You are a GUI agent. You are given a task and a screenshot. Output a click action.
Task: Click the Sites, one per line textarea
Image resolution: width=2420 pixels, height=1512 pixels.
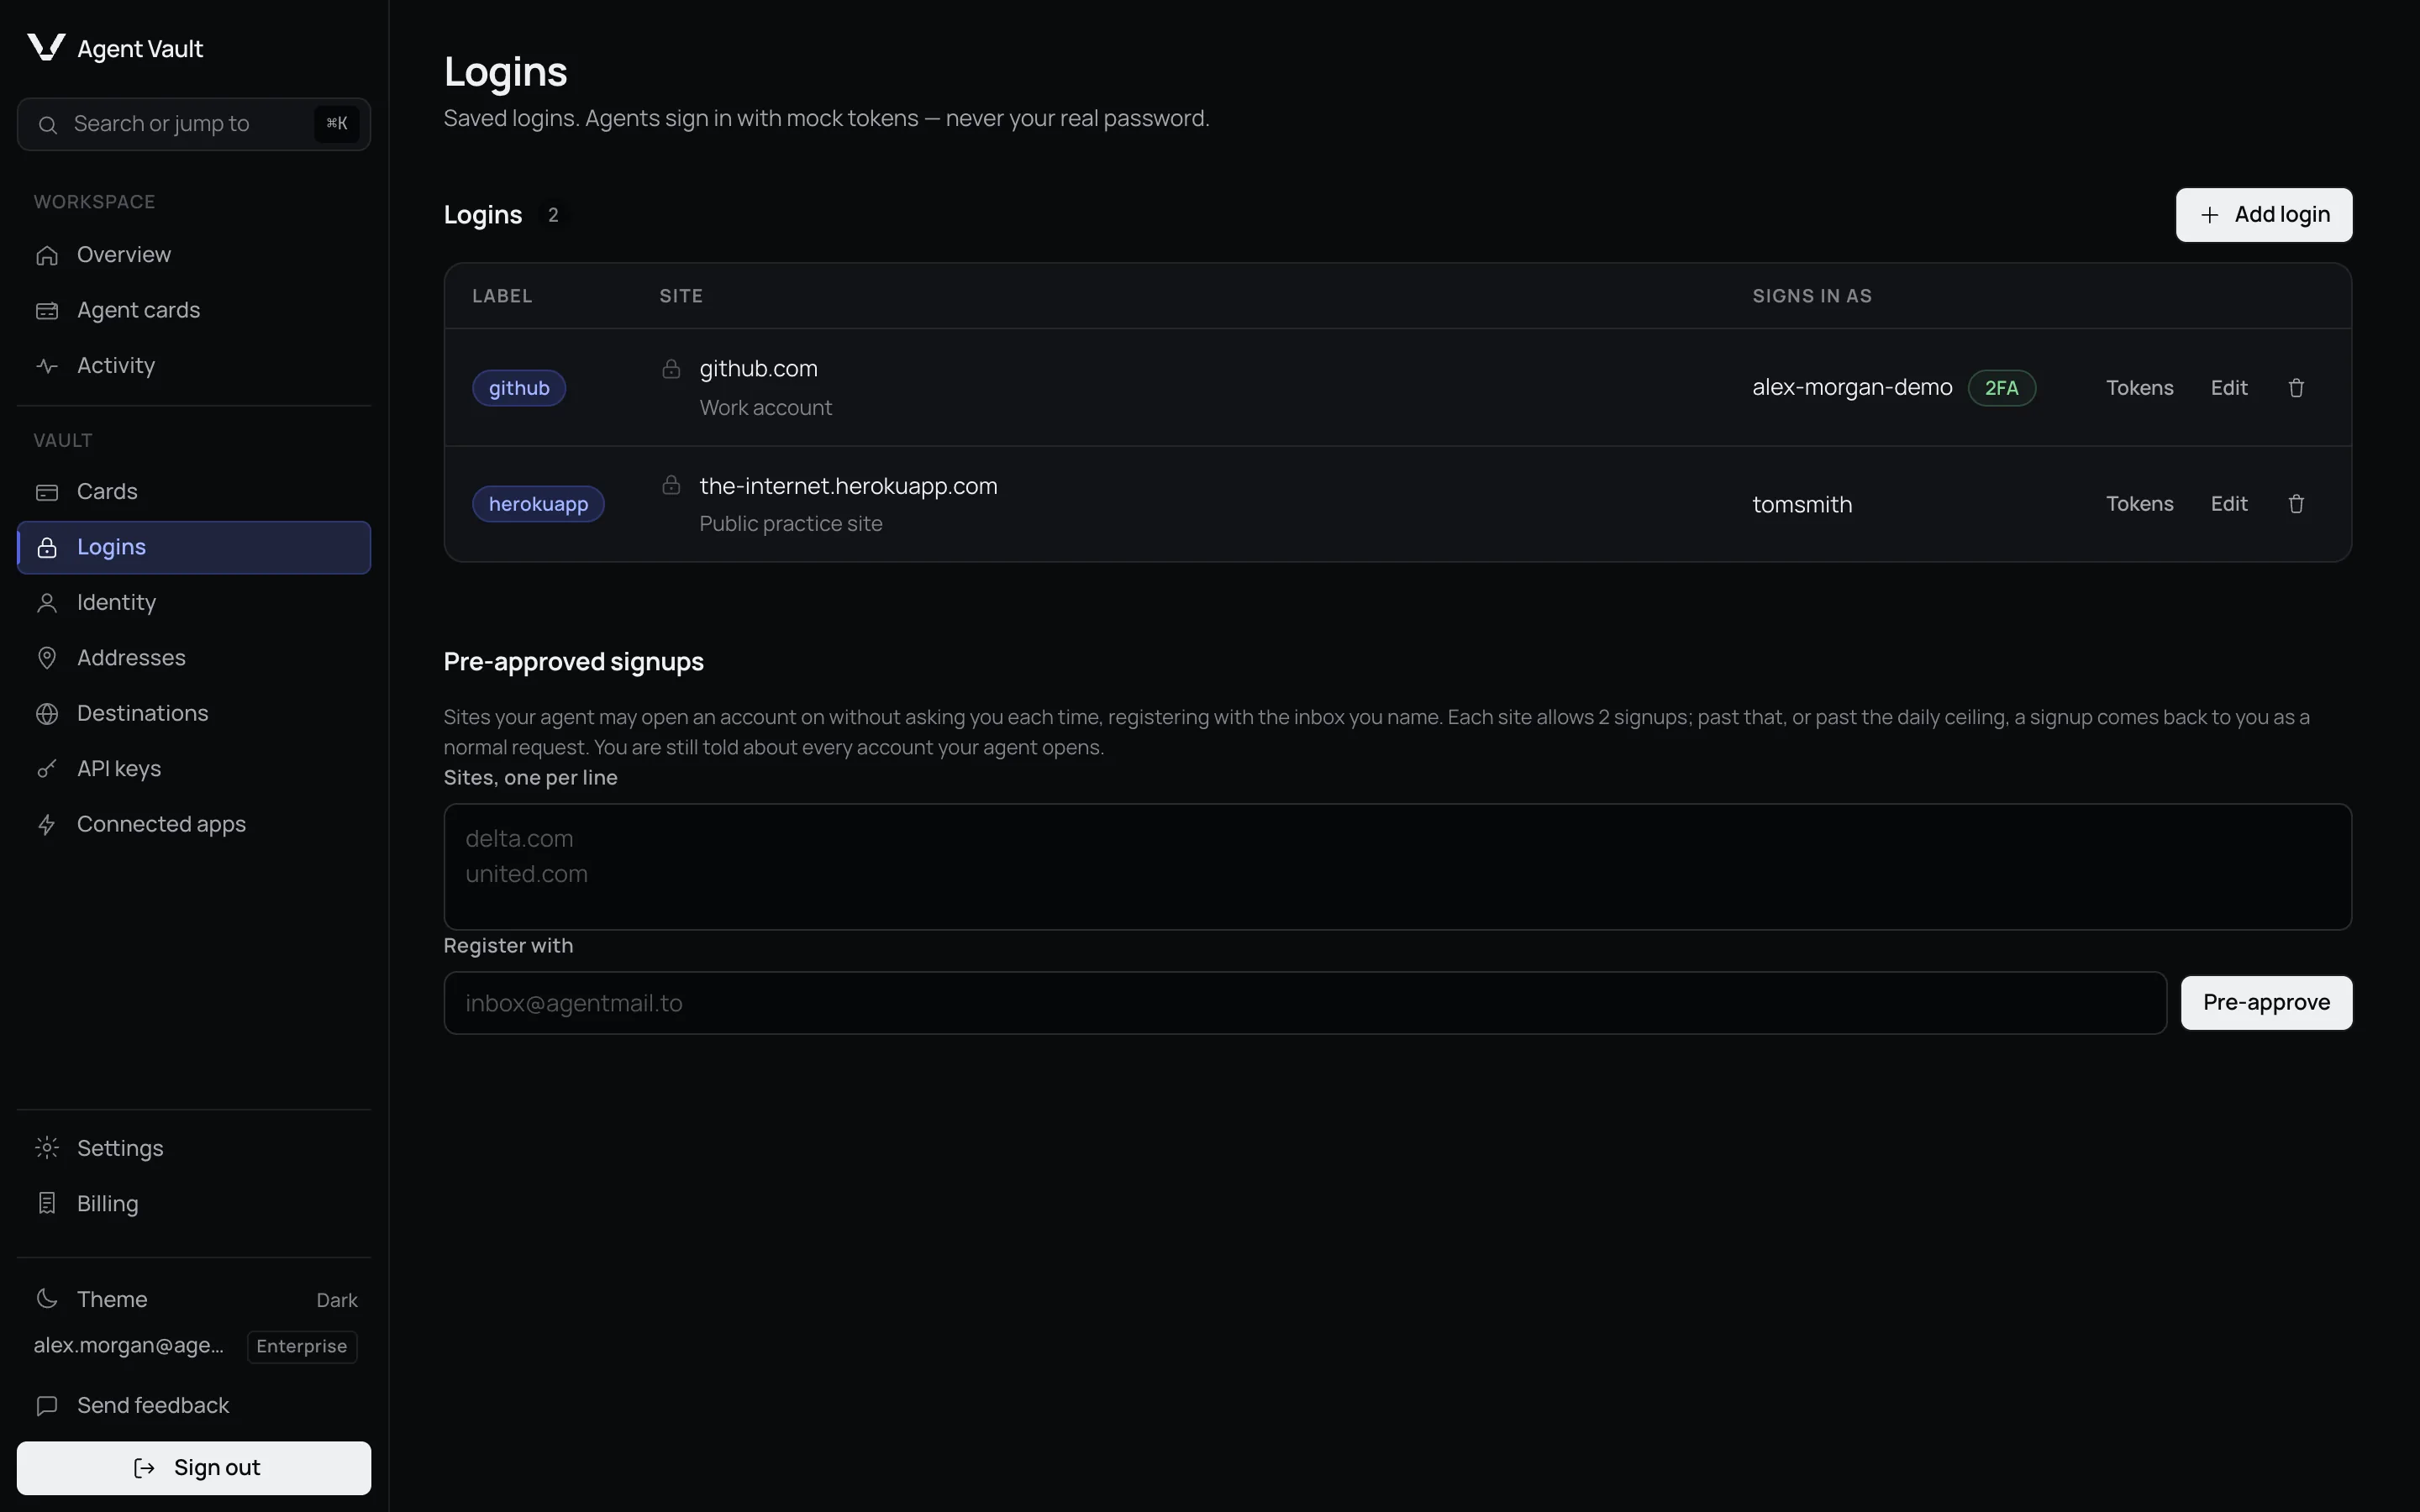point(1398,867)
